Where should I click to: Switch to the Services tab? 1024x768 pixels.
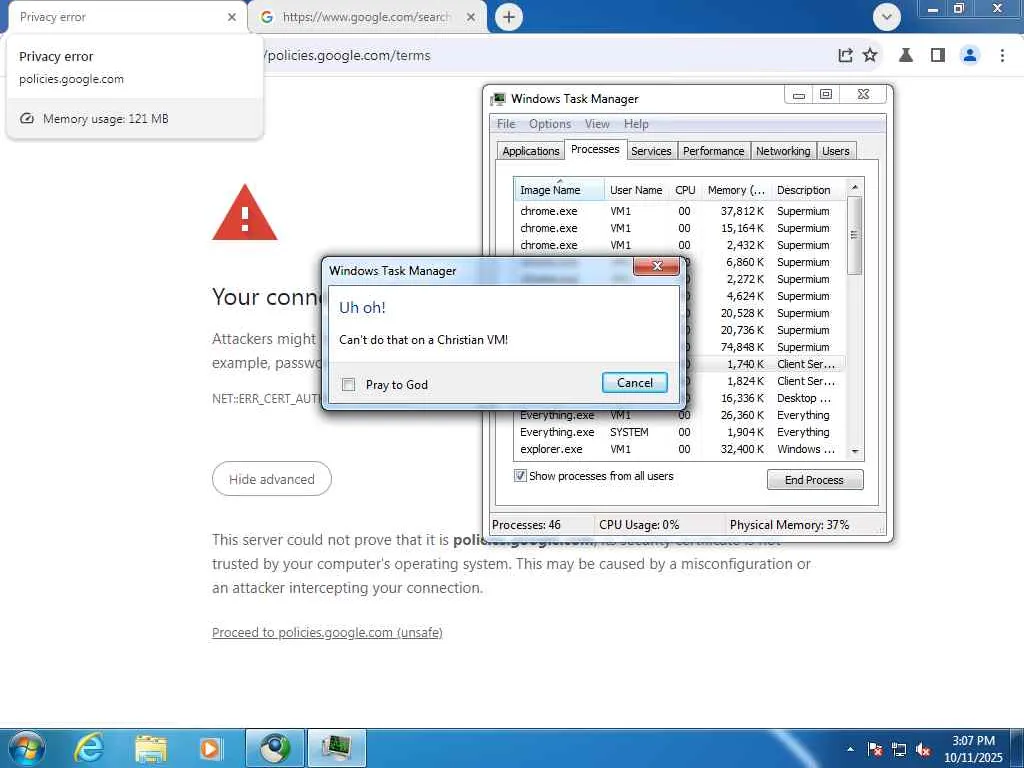[x=651, y=151]
